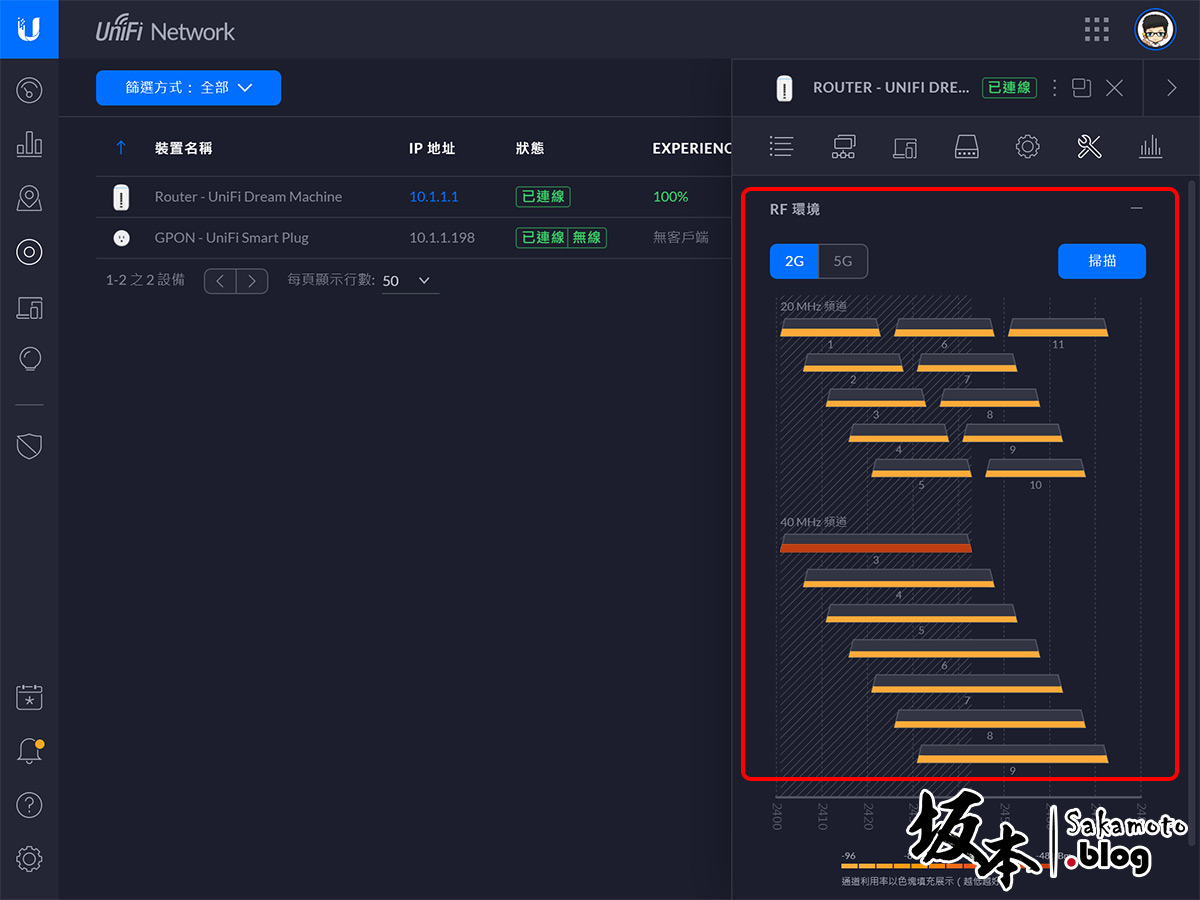The image size is (1200, 900).
Task: Open the Clients icon in sidebar
Action: [29, 307]
